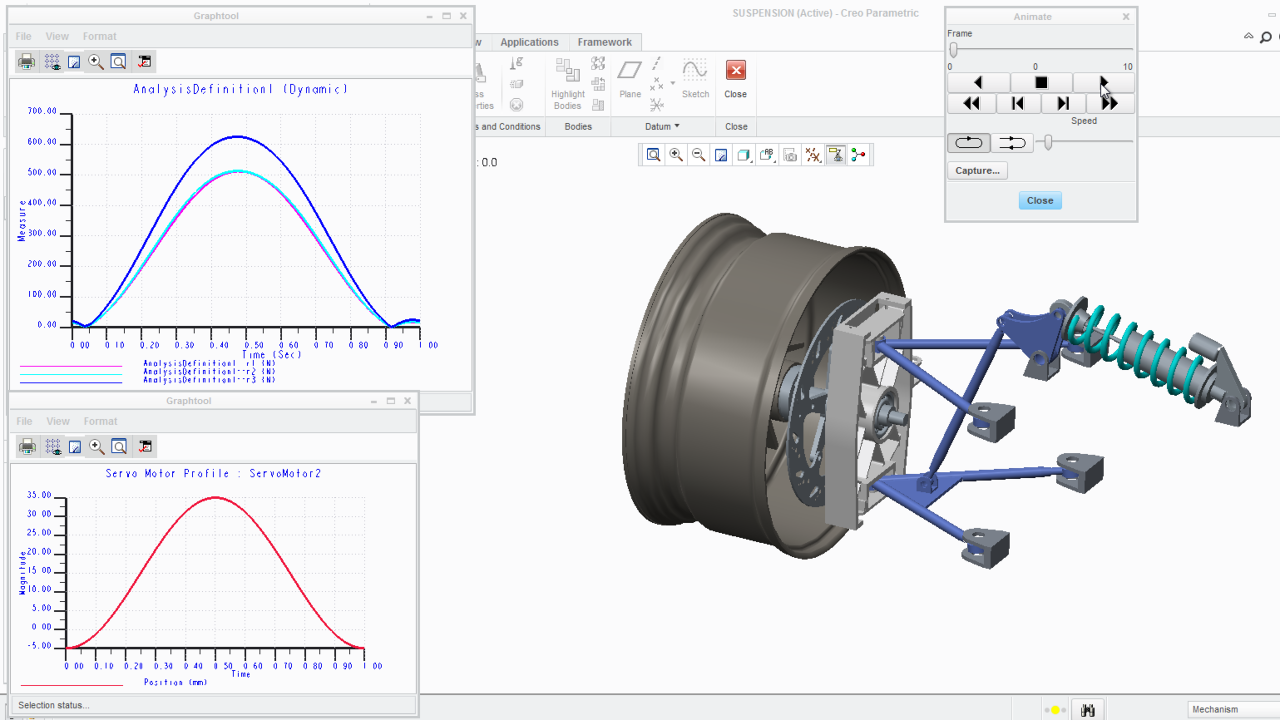Zoom out using the graphics toolbar

(x=698, y=155)
